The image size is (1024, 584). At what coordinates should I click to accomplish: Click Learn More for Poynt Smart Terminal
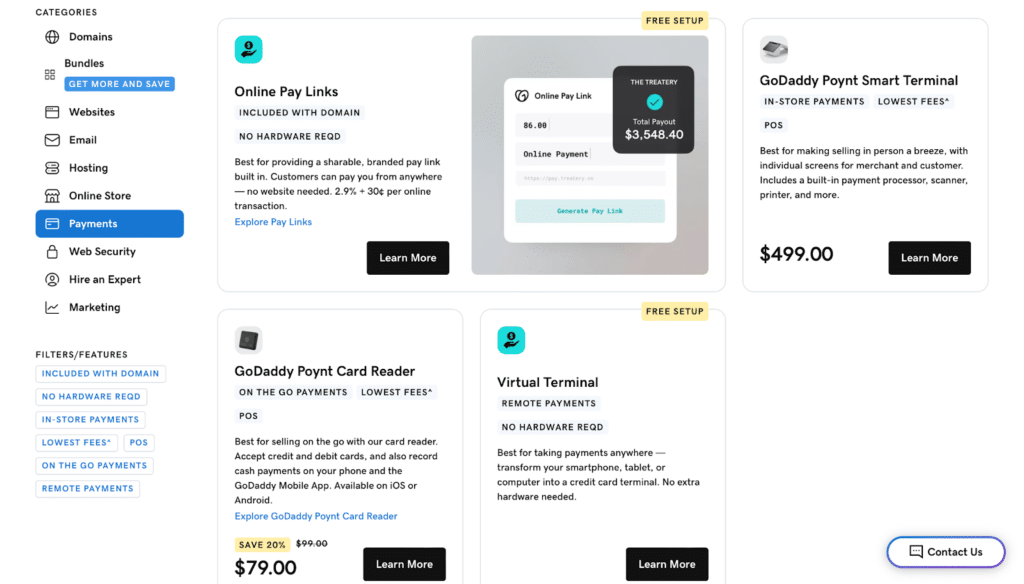coord(929,258)
